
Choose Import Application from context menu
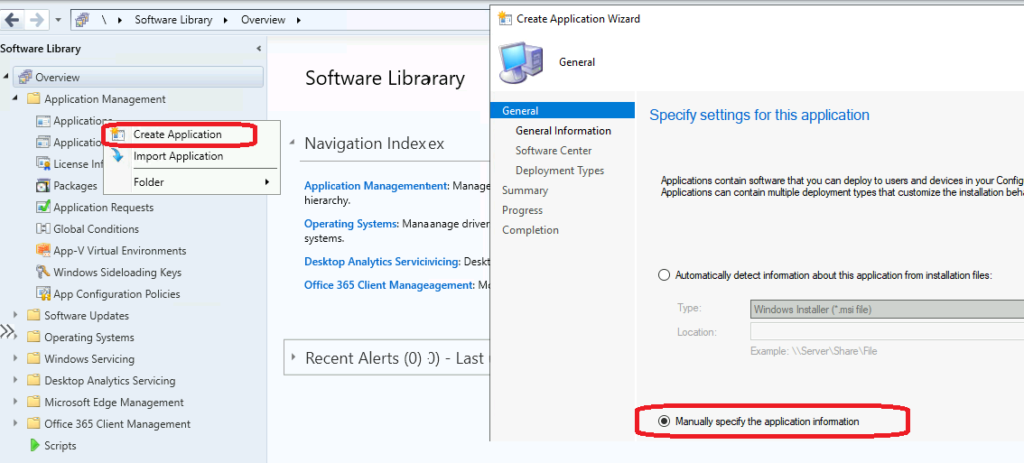(178, 156)
